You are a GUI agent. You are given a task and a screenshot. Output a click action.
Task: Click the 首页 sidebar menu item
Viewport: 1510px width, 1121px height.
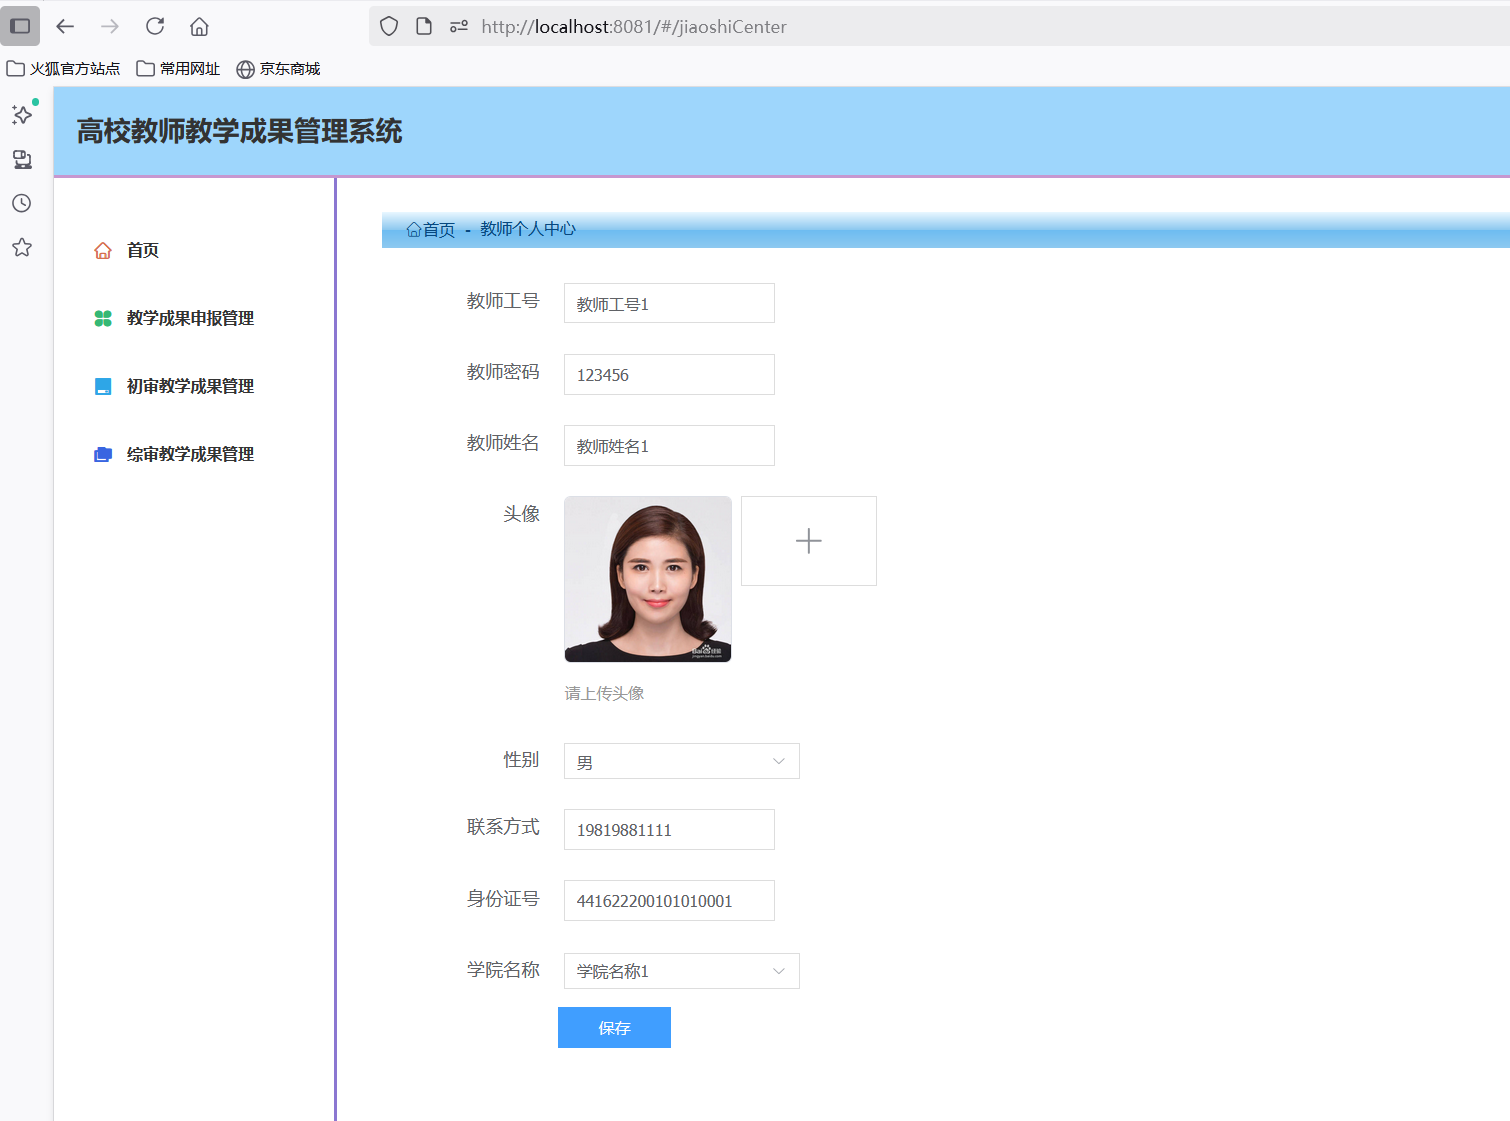[142, 250]
